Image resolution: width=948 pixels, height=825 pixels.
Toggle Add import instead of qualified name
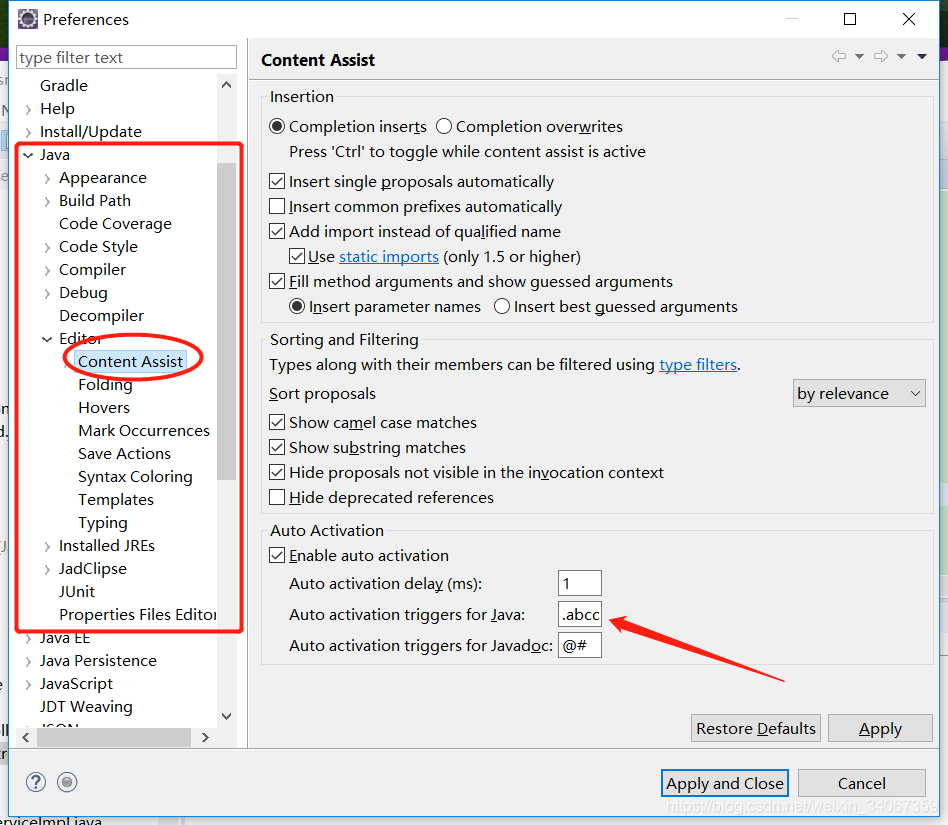[x=277, y=231]
